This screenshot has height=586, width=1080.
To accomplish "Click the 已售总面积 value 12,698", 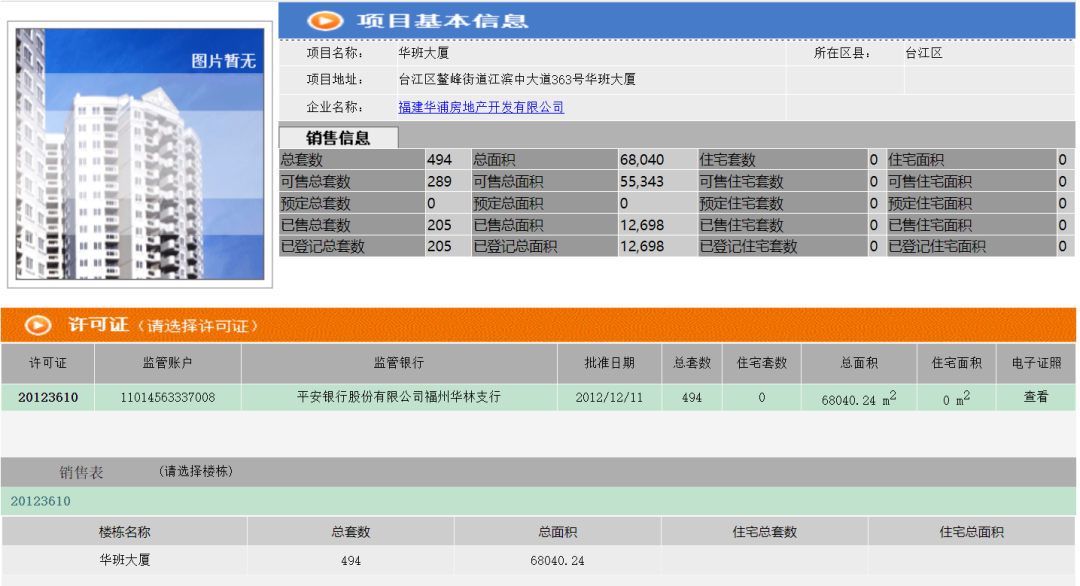I will [x=642, y=225].
